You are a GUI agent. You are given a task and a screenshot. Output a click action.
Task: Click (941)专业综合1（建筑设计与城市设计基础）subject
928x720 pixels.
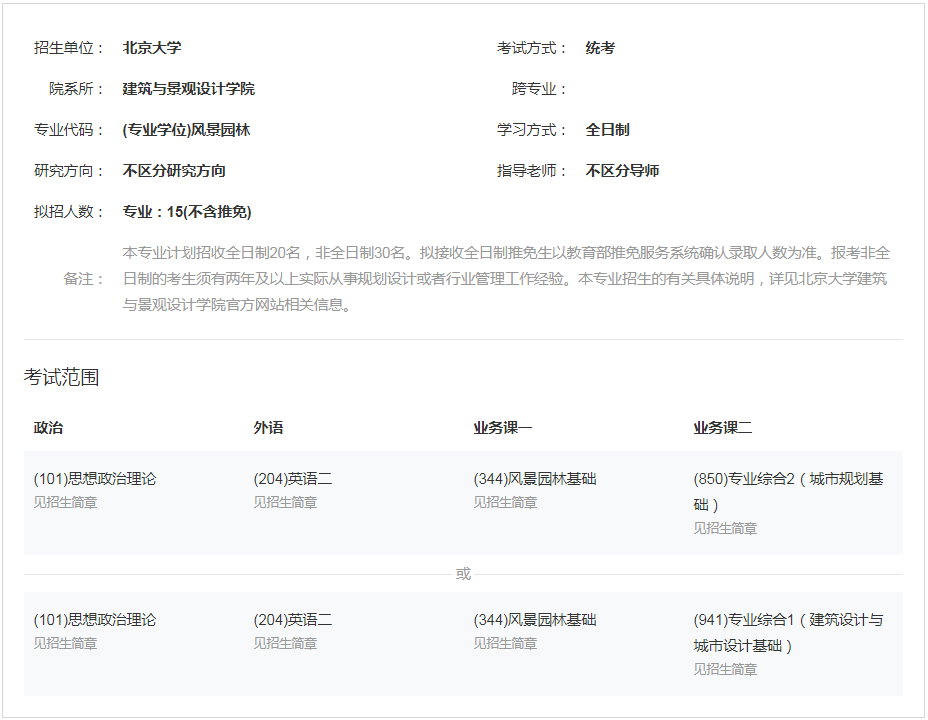788,632
